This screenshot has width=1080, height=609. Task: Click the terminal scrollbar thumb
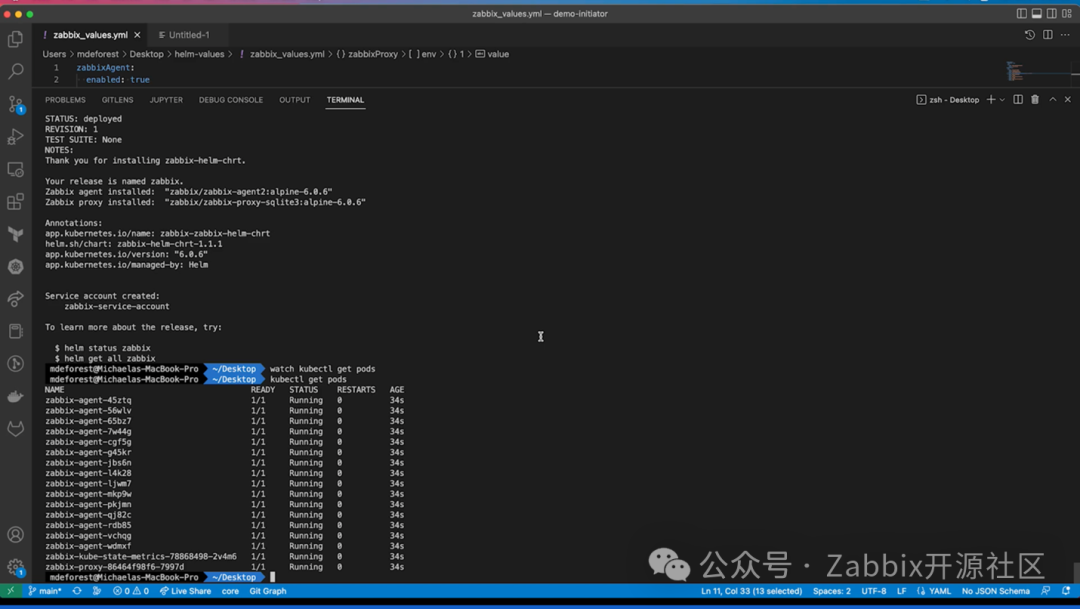pyautogui.click(x=1075, y=572)
